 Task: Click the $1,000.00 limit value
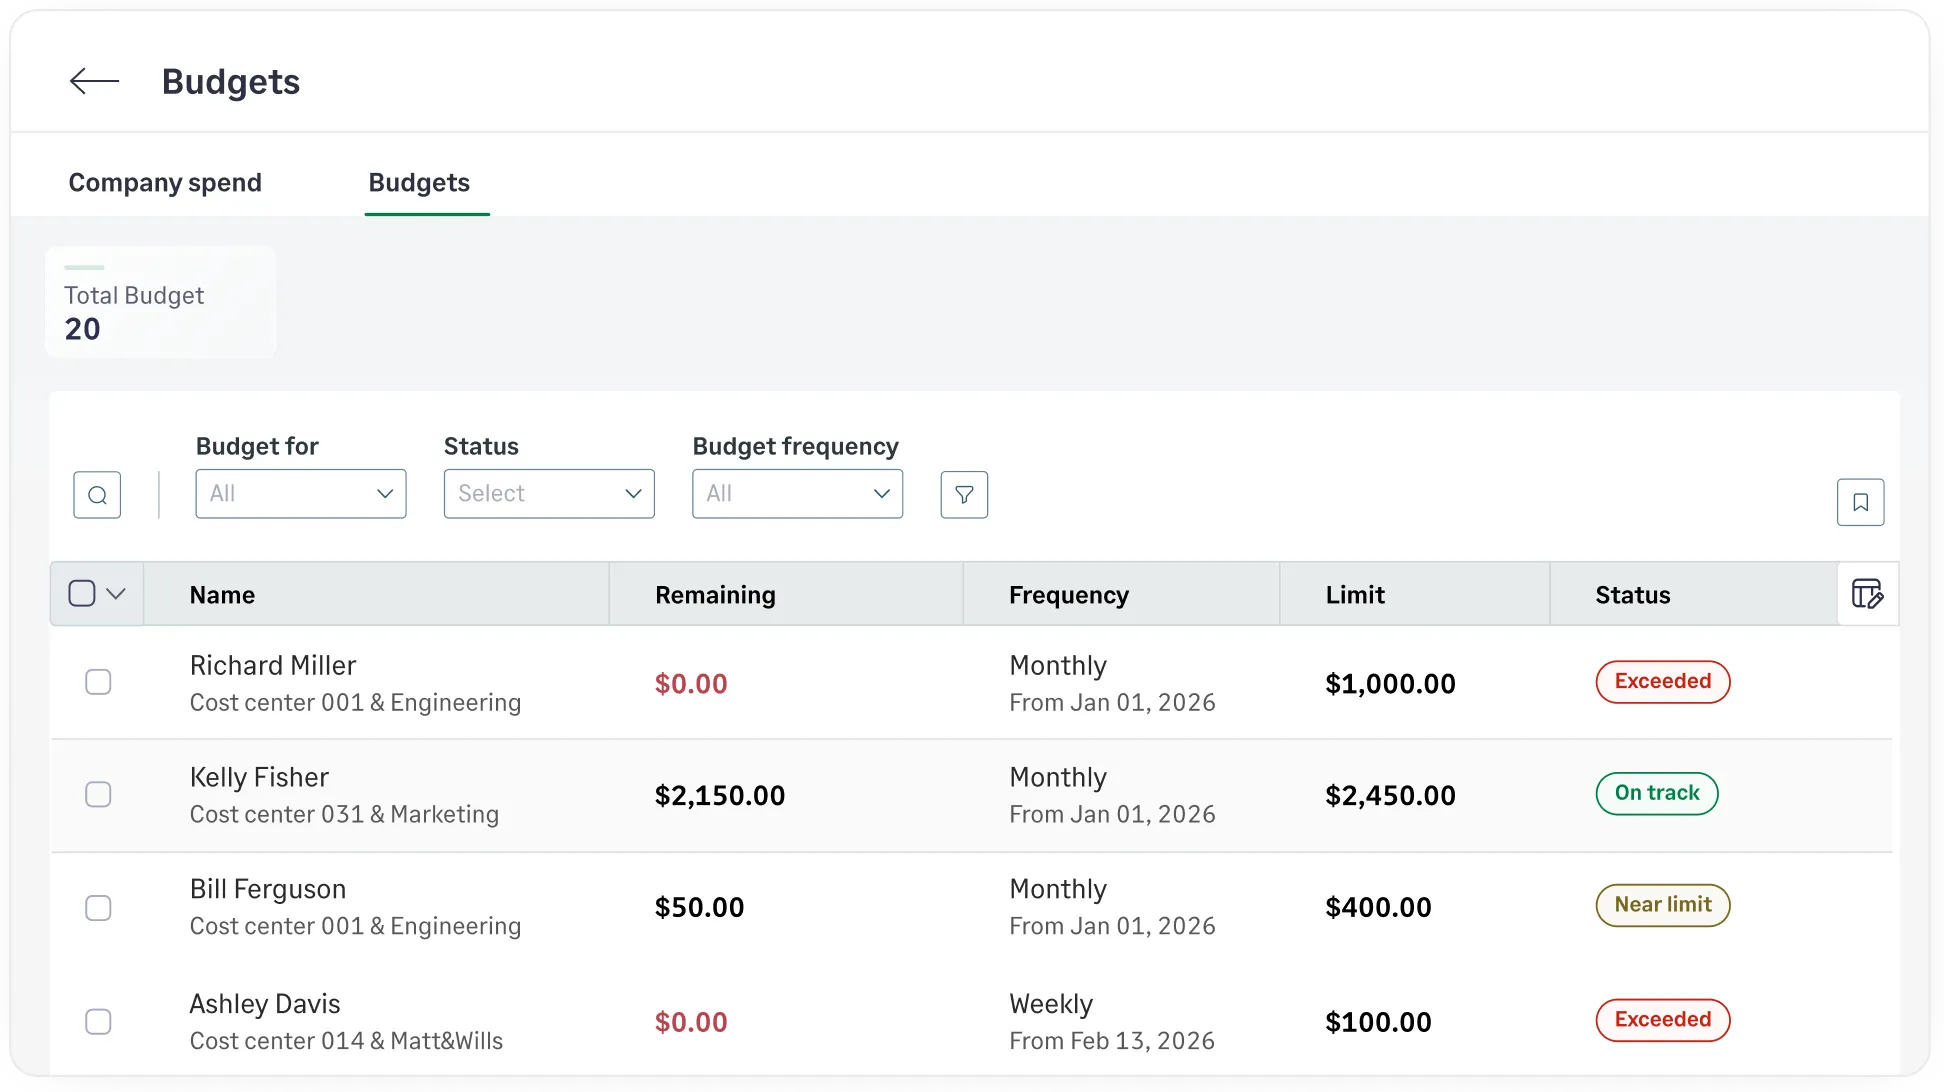coord(1390,684)
